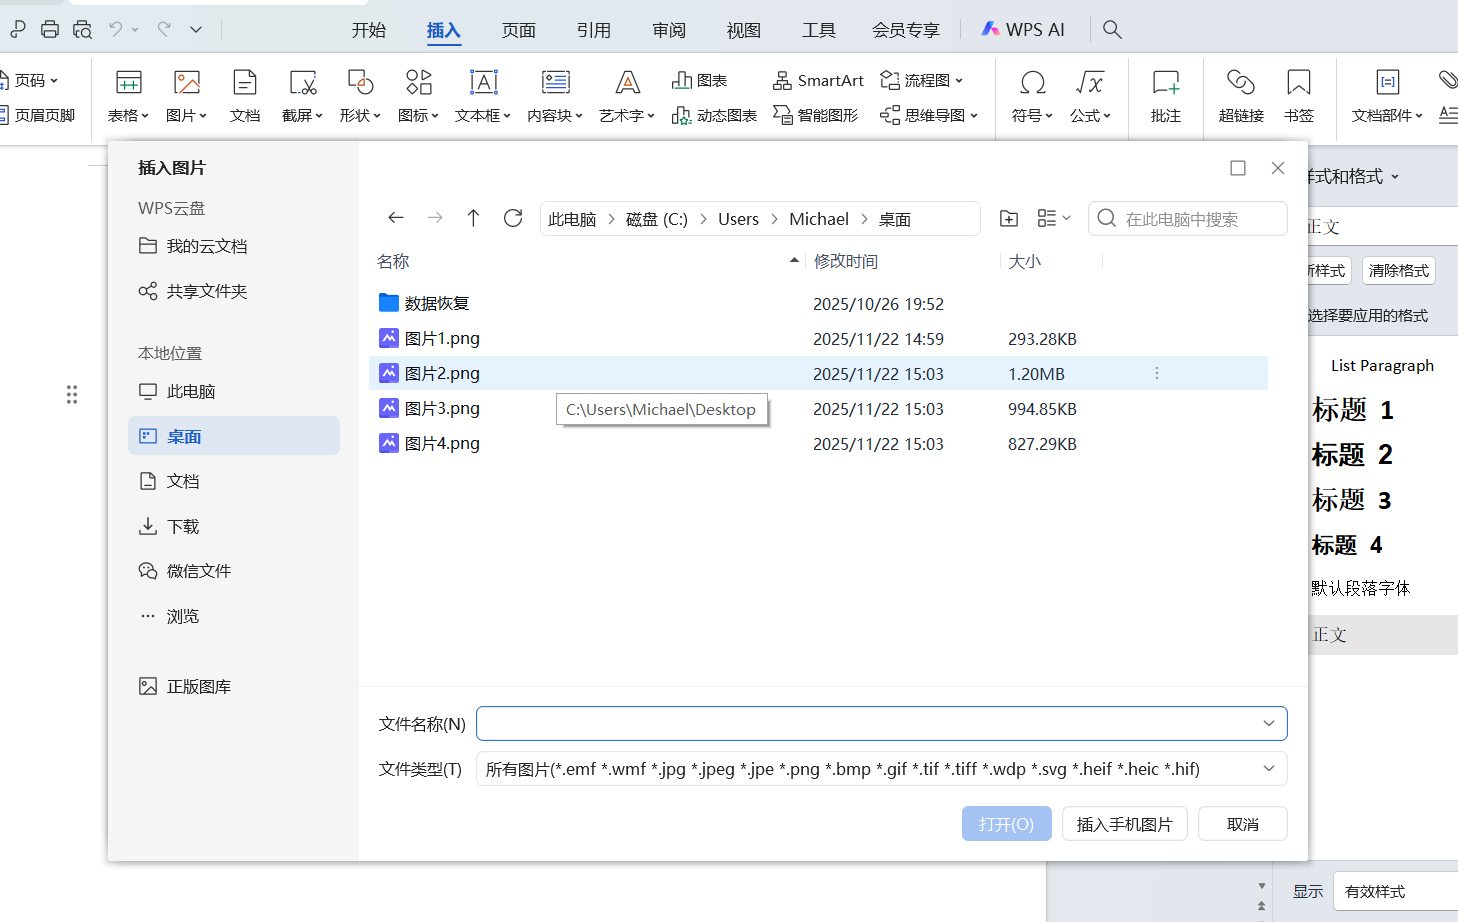
Task: Insert a document (文档) from the ribbon
Action: point(245,96)
